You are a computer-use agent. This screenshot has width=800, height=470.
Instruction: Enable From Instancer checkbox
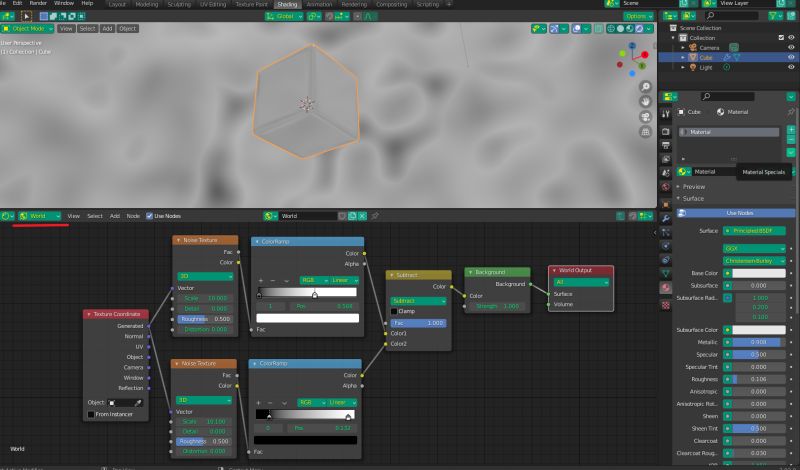(x=91, y=414)
